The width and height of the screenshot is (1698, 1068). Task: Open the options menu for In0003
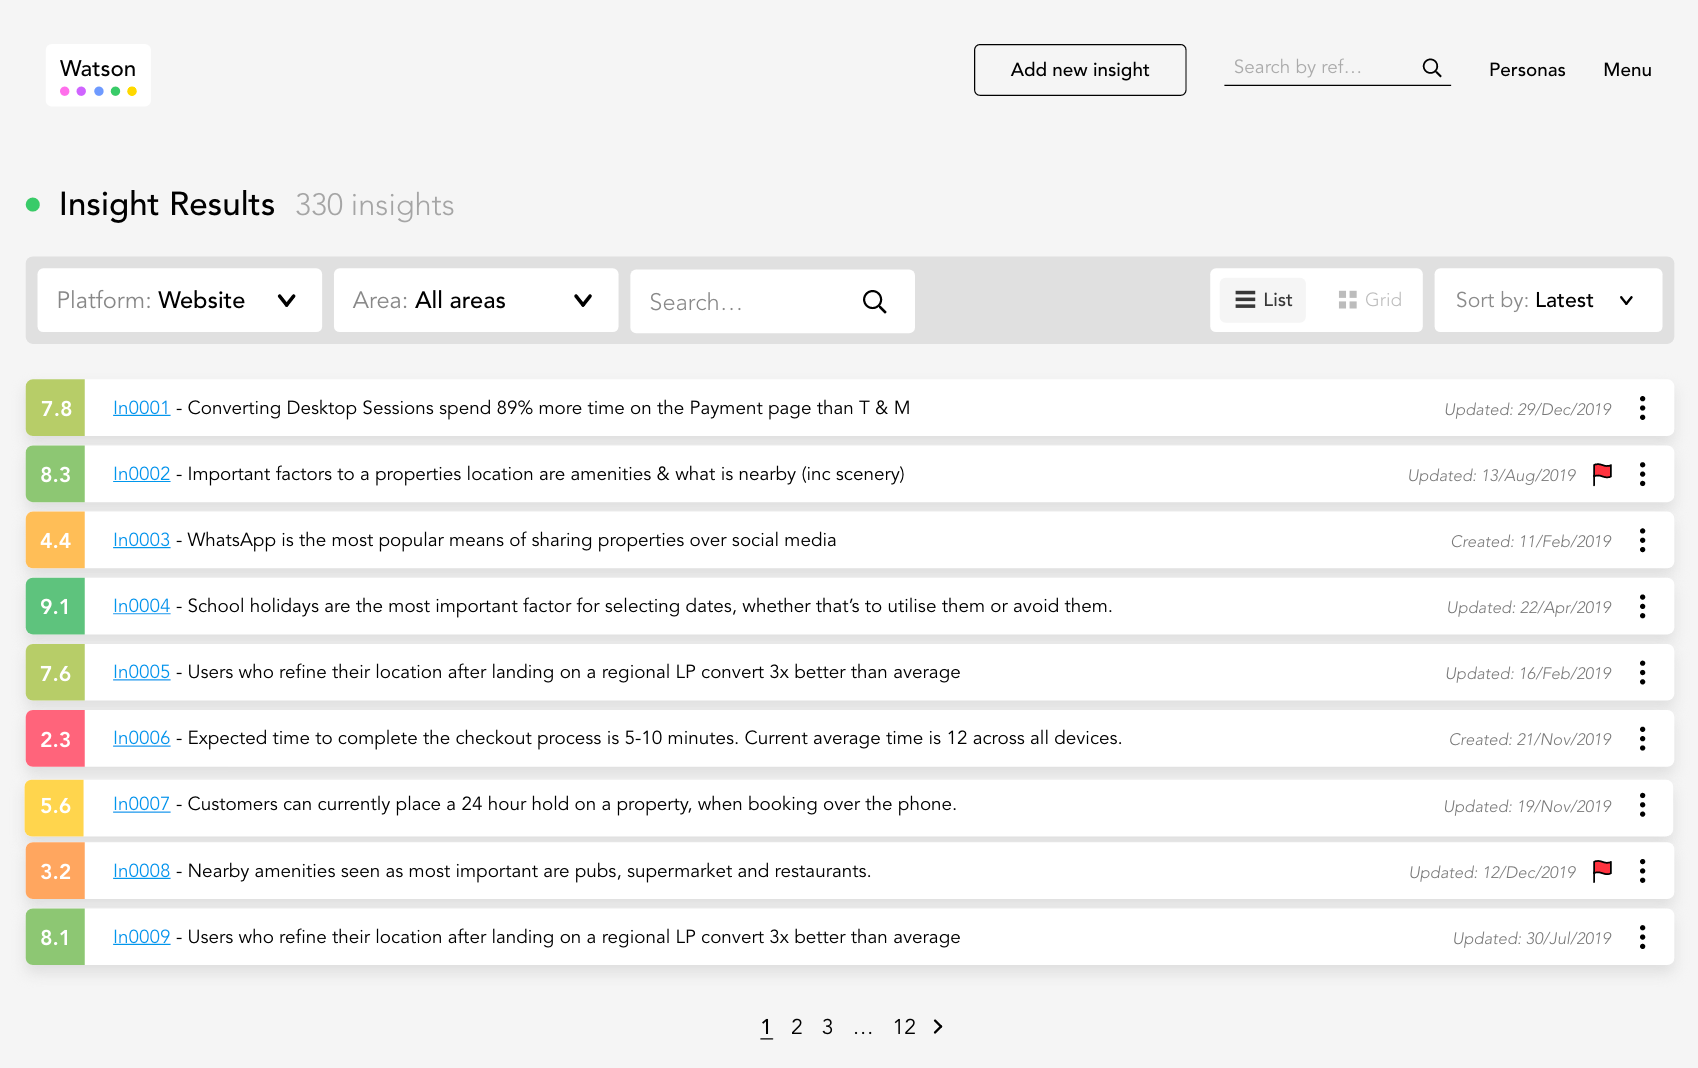pos(1642,540)
